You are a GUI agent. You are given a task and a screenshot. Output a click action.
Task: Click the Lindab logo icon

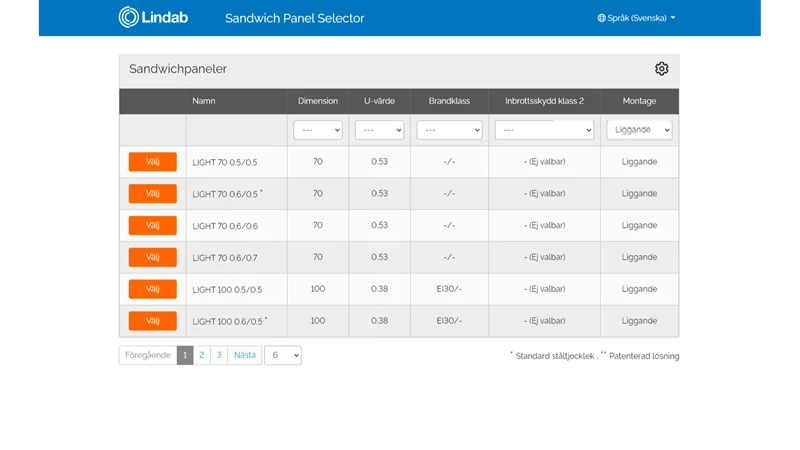129,17
